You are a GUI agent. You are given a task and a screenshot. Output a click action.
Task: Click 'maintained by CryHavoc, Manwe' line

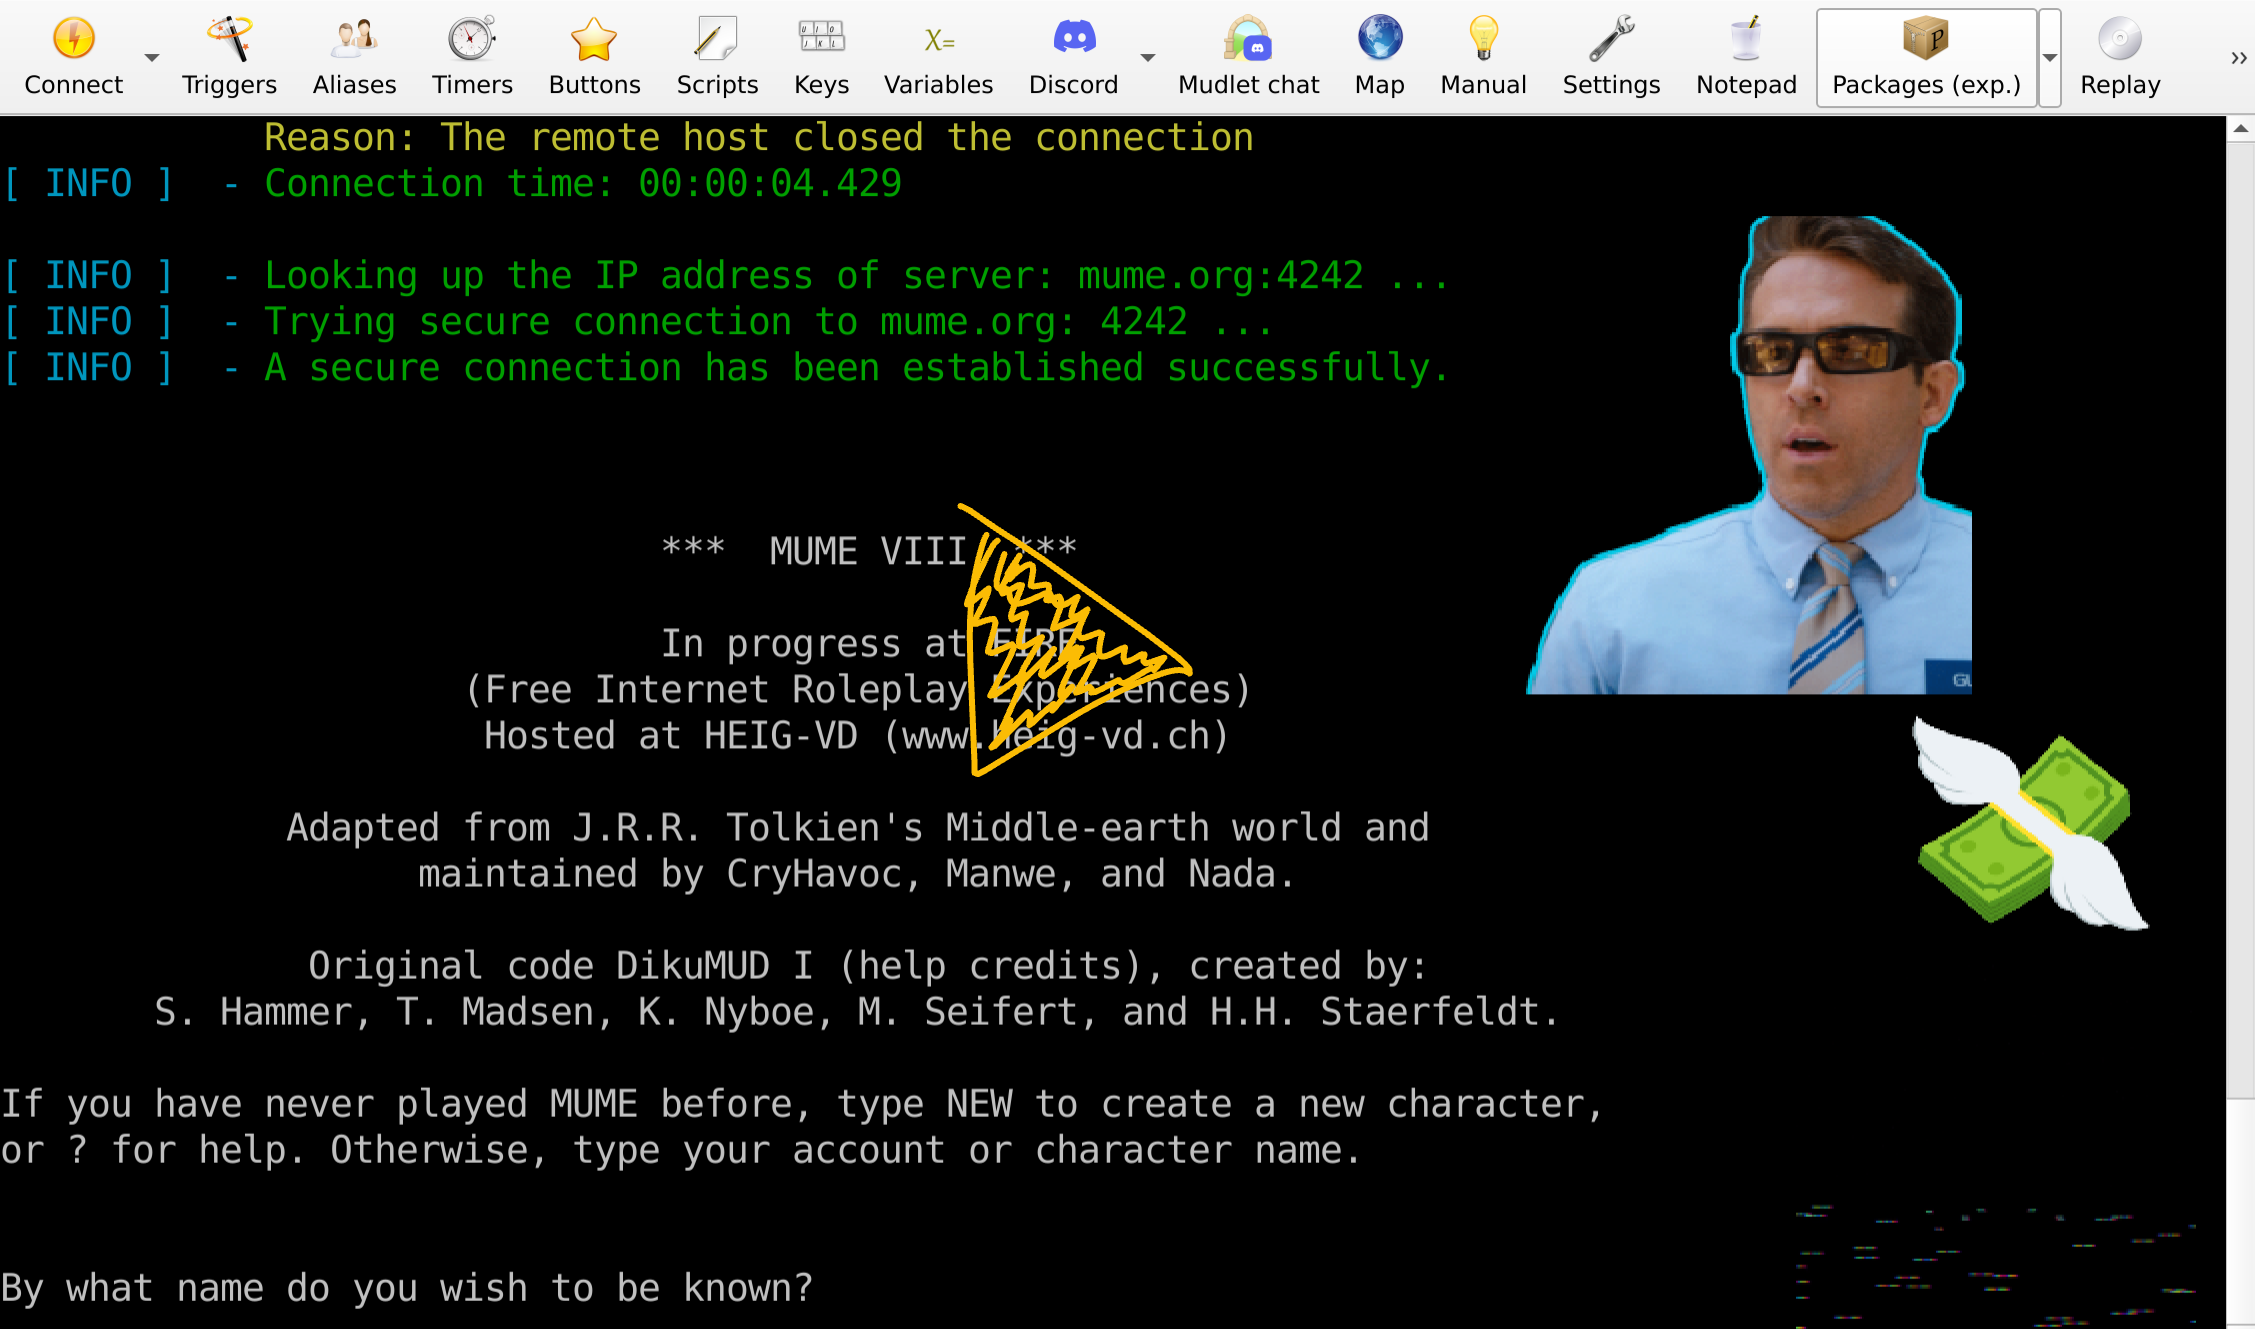pyautogui.click(x=857, y=873)
